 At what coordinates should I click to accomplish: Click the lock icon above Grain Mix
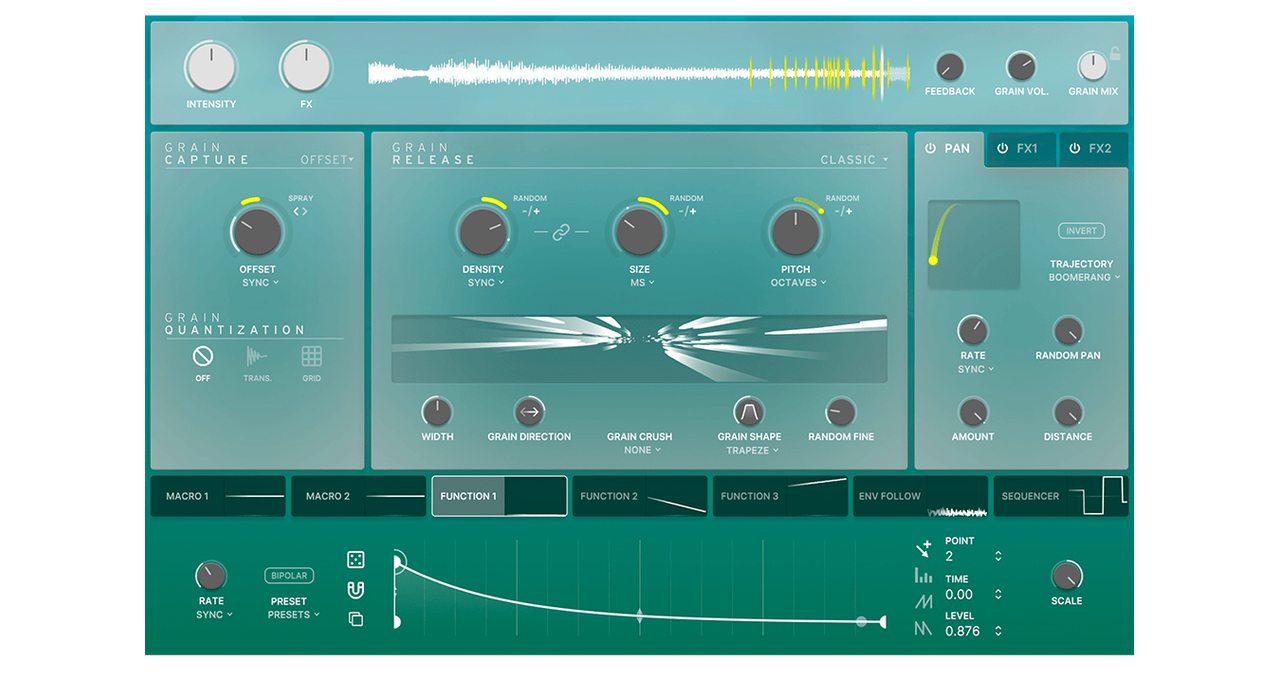point(1115,54)
